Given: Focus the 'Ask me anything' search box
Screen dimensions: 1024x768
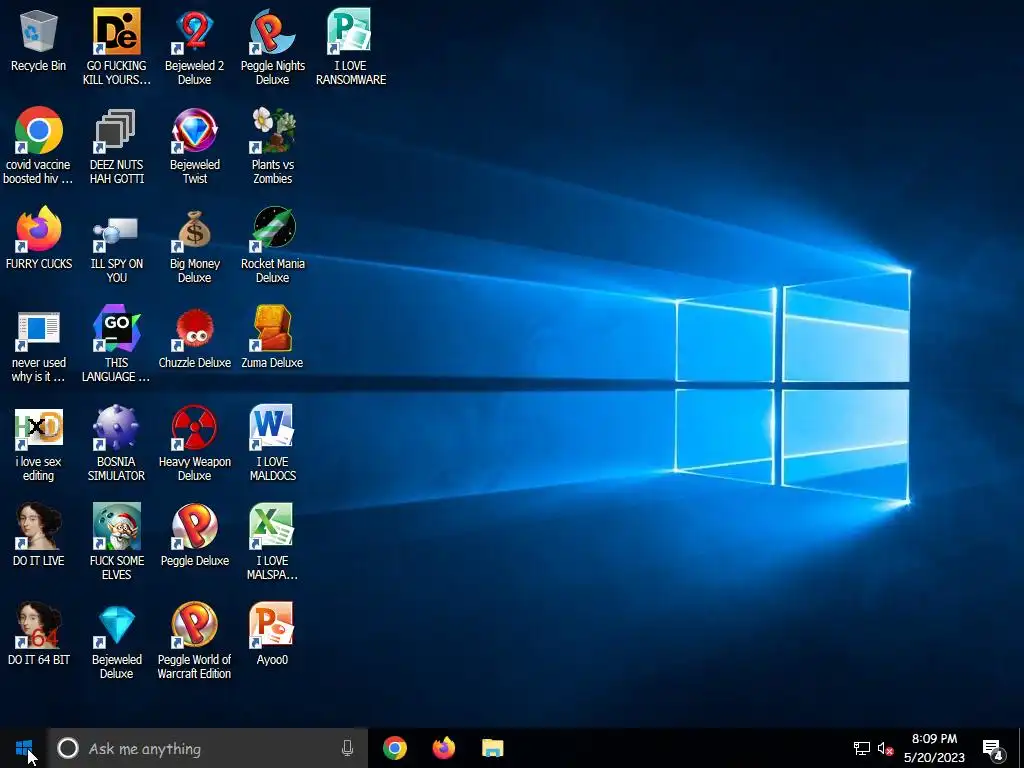Looking at the screenshot, I should (x=208, y=748).
